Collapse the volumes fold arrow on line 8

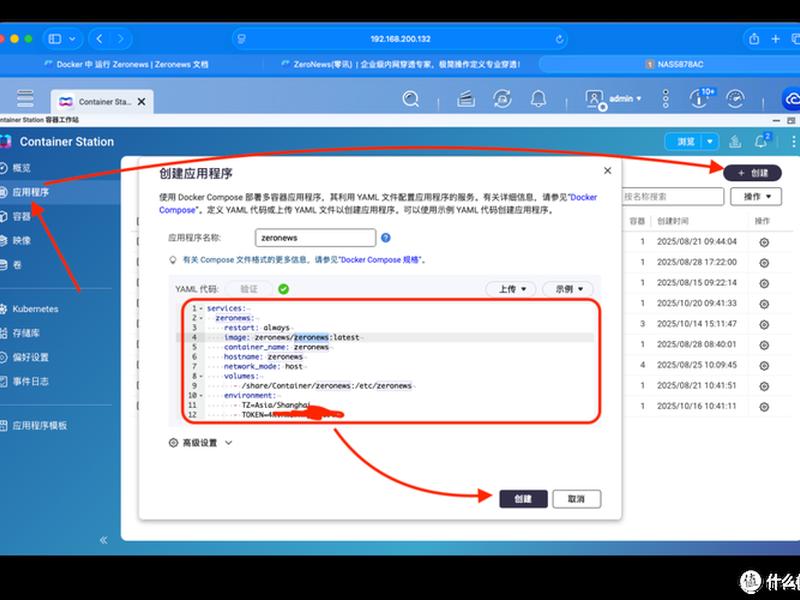click(201, 377)
